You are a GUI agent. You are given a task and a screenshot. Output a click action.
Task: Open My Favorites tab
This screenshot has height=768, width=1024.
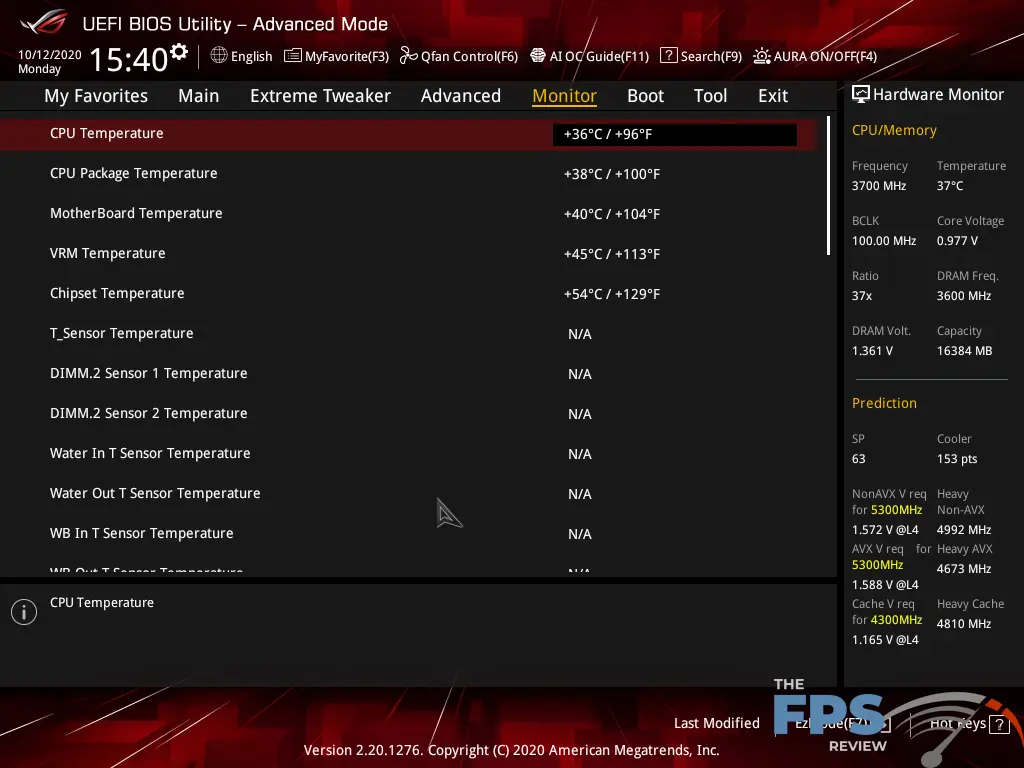96,96
